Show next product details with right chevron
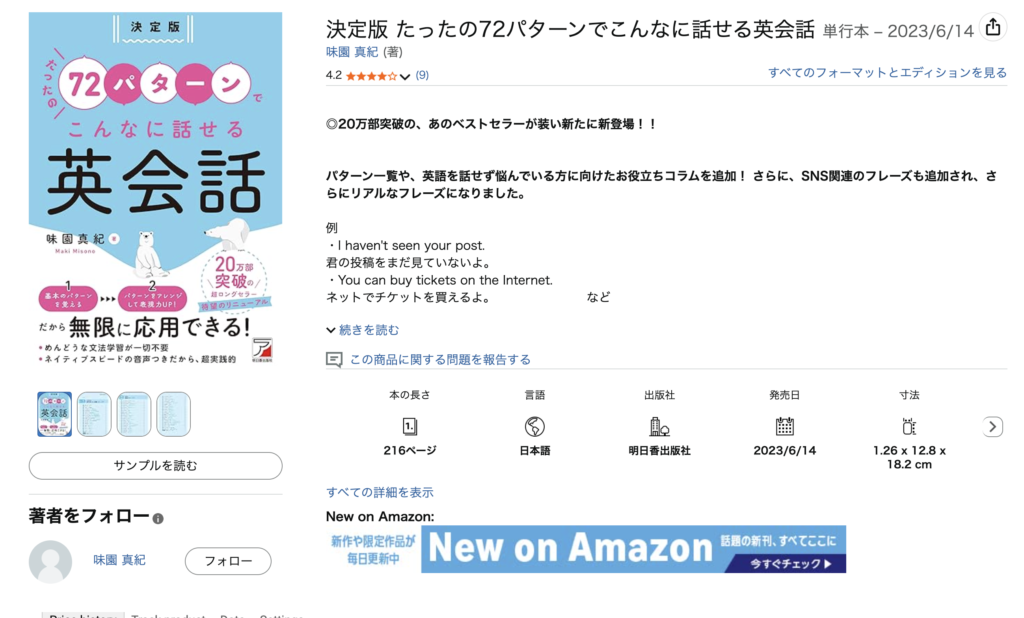This screenshot has width=1024, height=618. click(x=993, y=427)
